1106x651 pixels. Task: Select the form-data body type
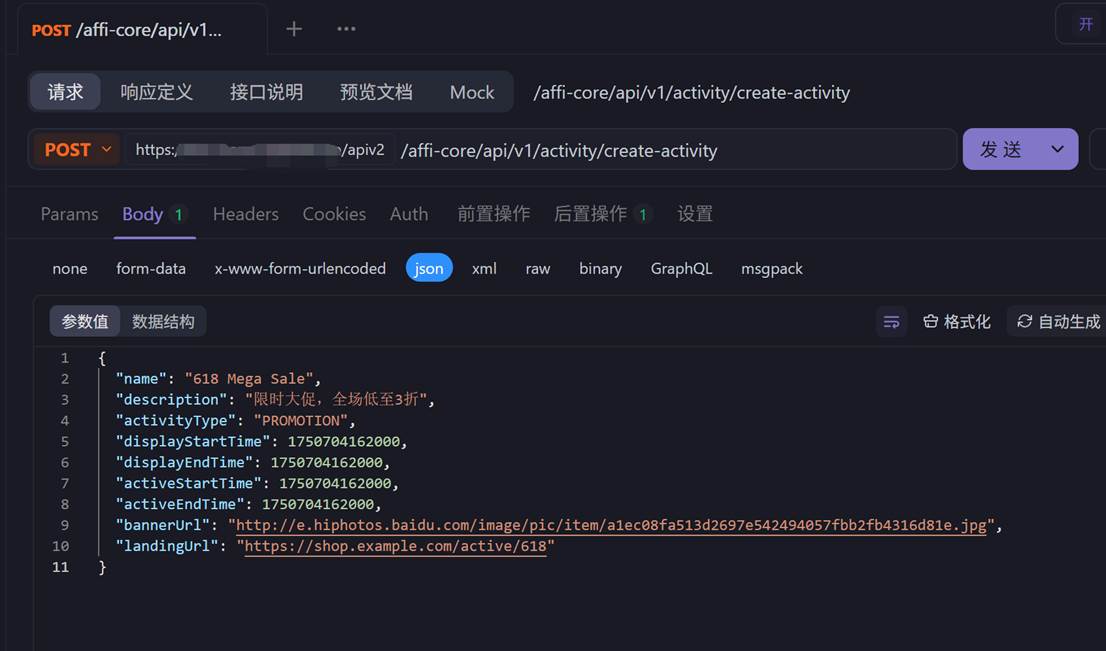[151, 269]
